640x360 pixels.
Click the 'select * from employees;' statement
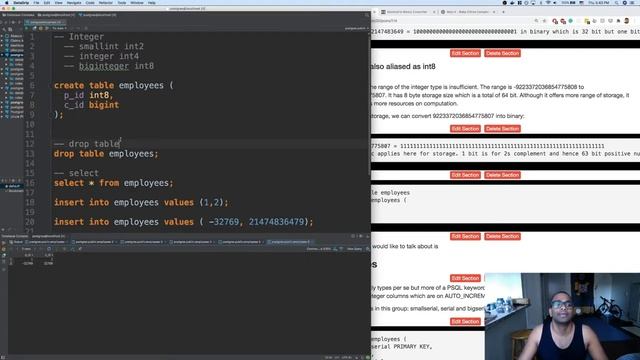coord(113,183)
